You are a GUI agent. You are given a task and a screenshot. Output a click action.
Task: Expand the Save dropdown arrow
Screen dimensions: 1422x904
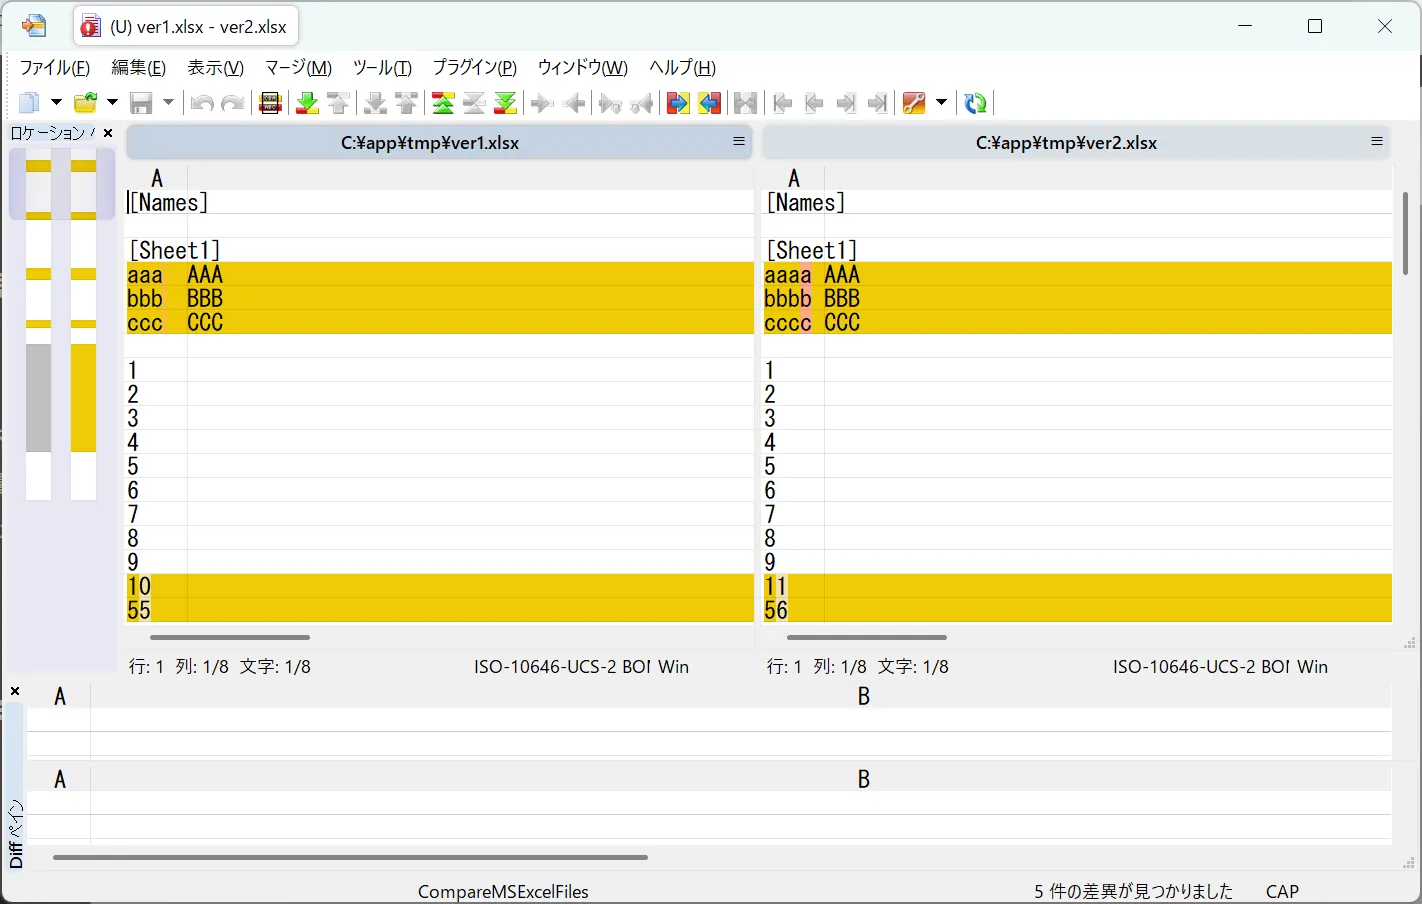(x=168, y=103)
